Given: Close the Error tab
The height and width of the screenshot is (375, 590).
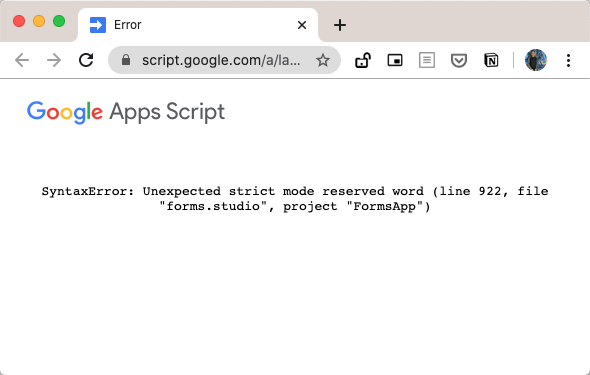Looking at the screenshot, I should (302, 25).
